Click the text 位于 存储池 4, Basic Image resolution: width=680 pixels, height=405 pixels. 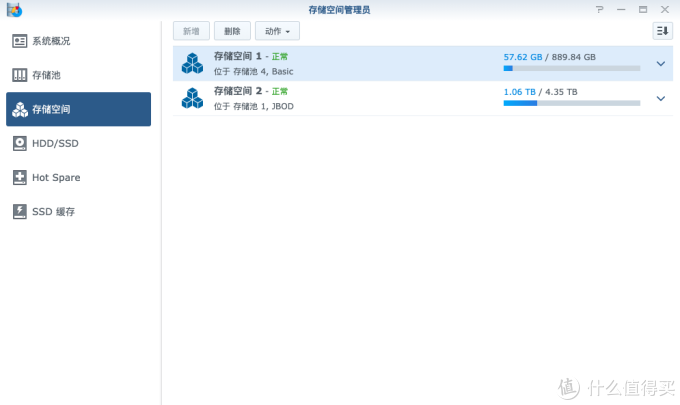tap(253, 72)
